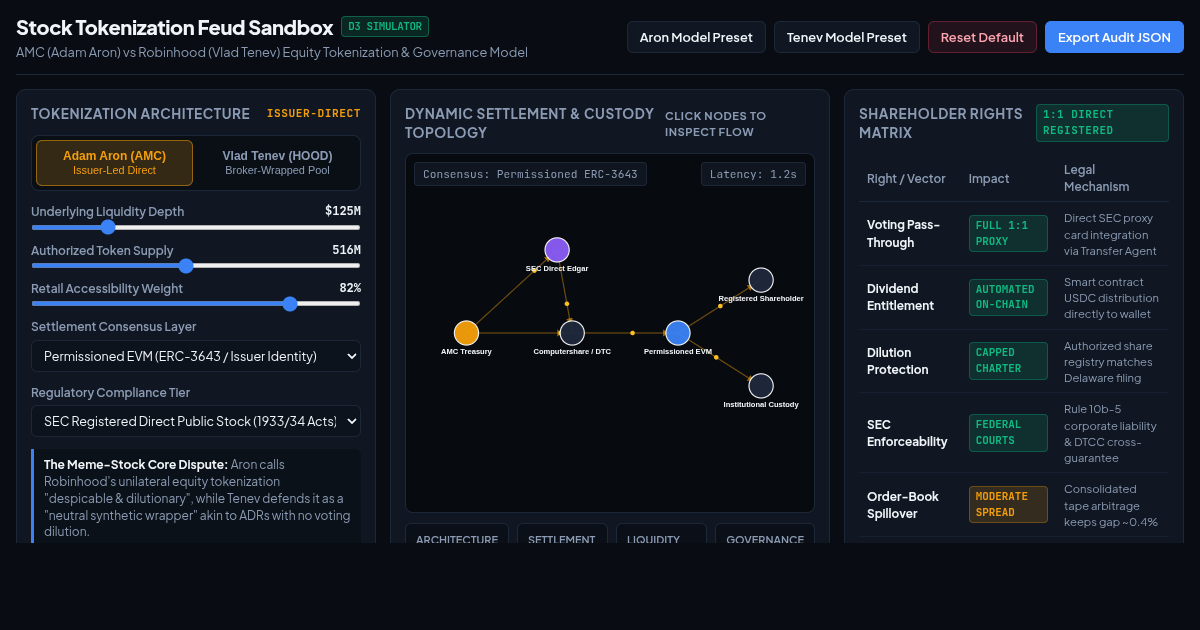This screenshot has width=1200, height=630.
Task: Click the Permissioned EVM node
Action: pos(678,333)
